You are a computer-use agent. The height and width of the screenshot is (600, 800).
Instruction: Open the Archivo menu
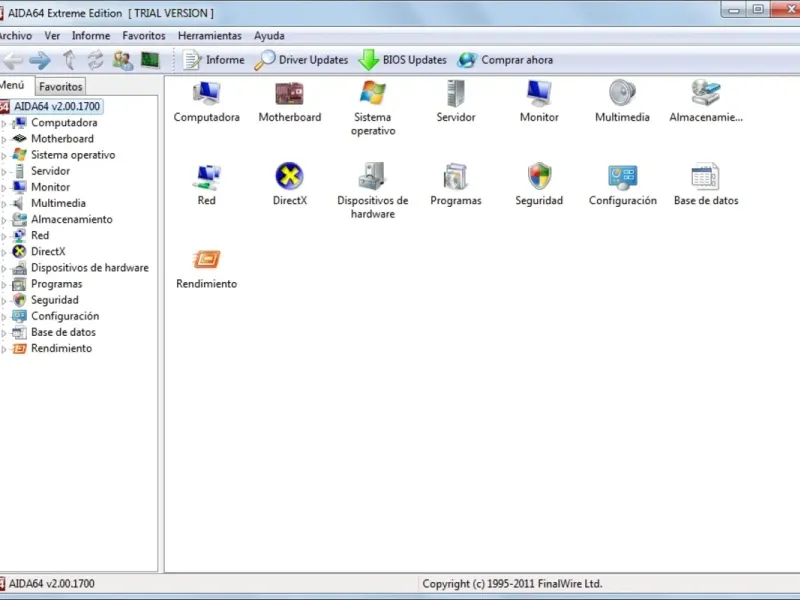15,36
